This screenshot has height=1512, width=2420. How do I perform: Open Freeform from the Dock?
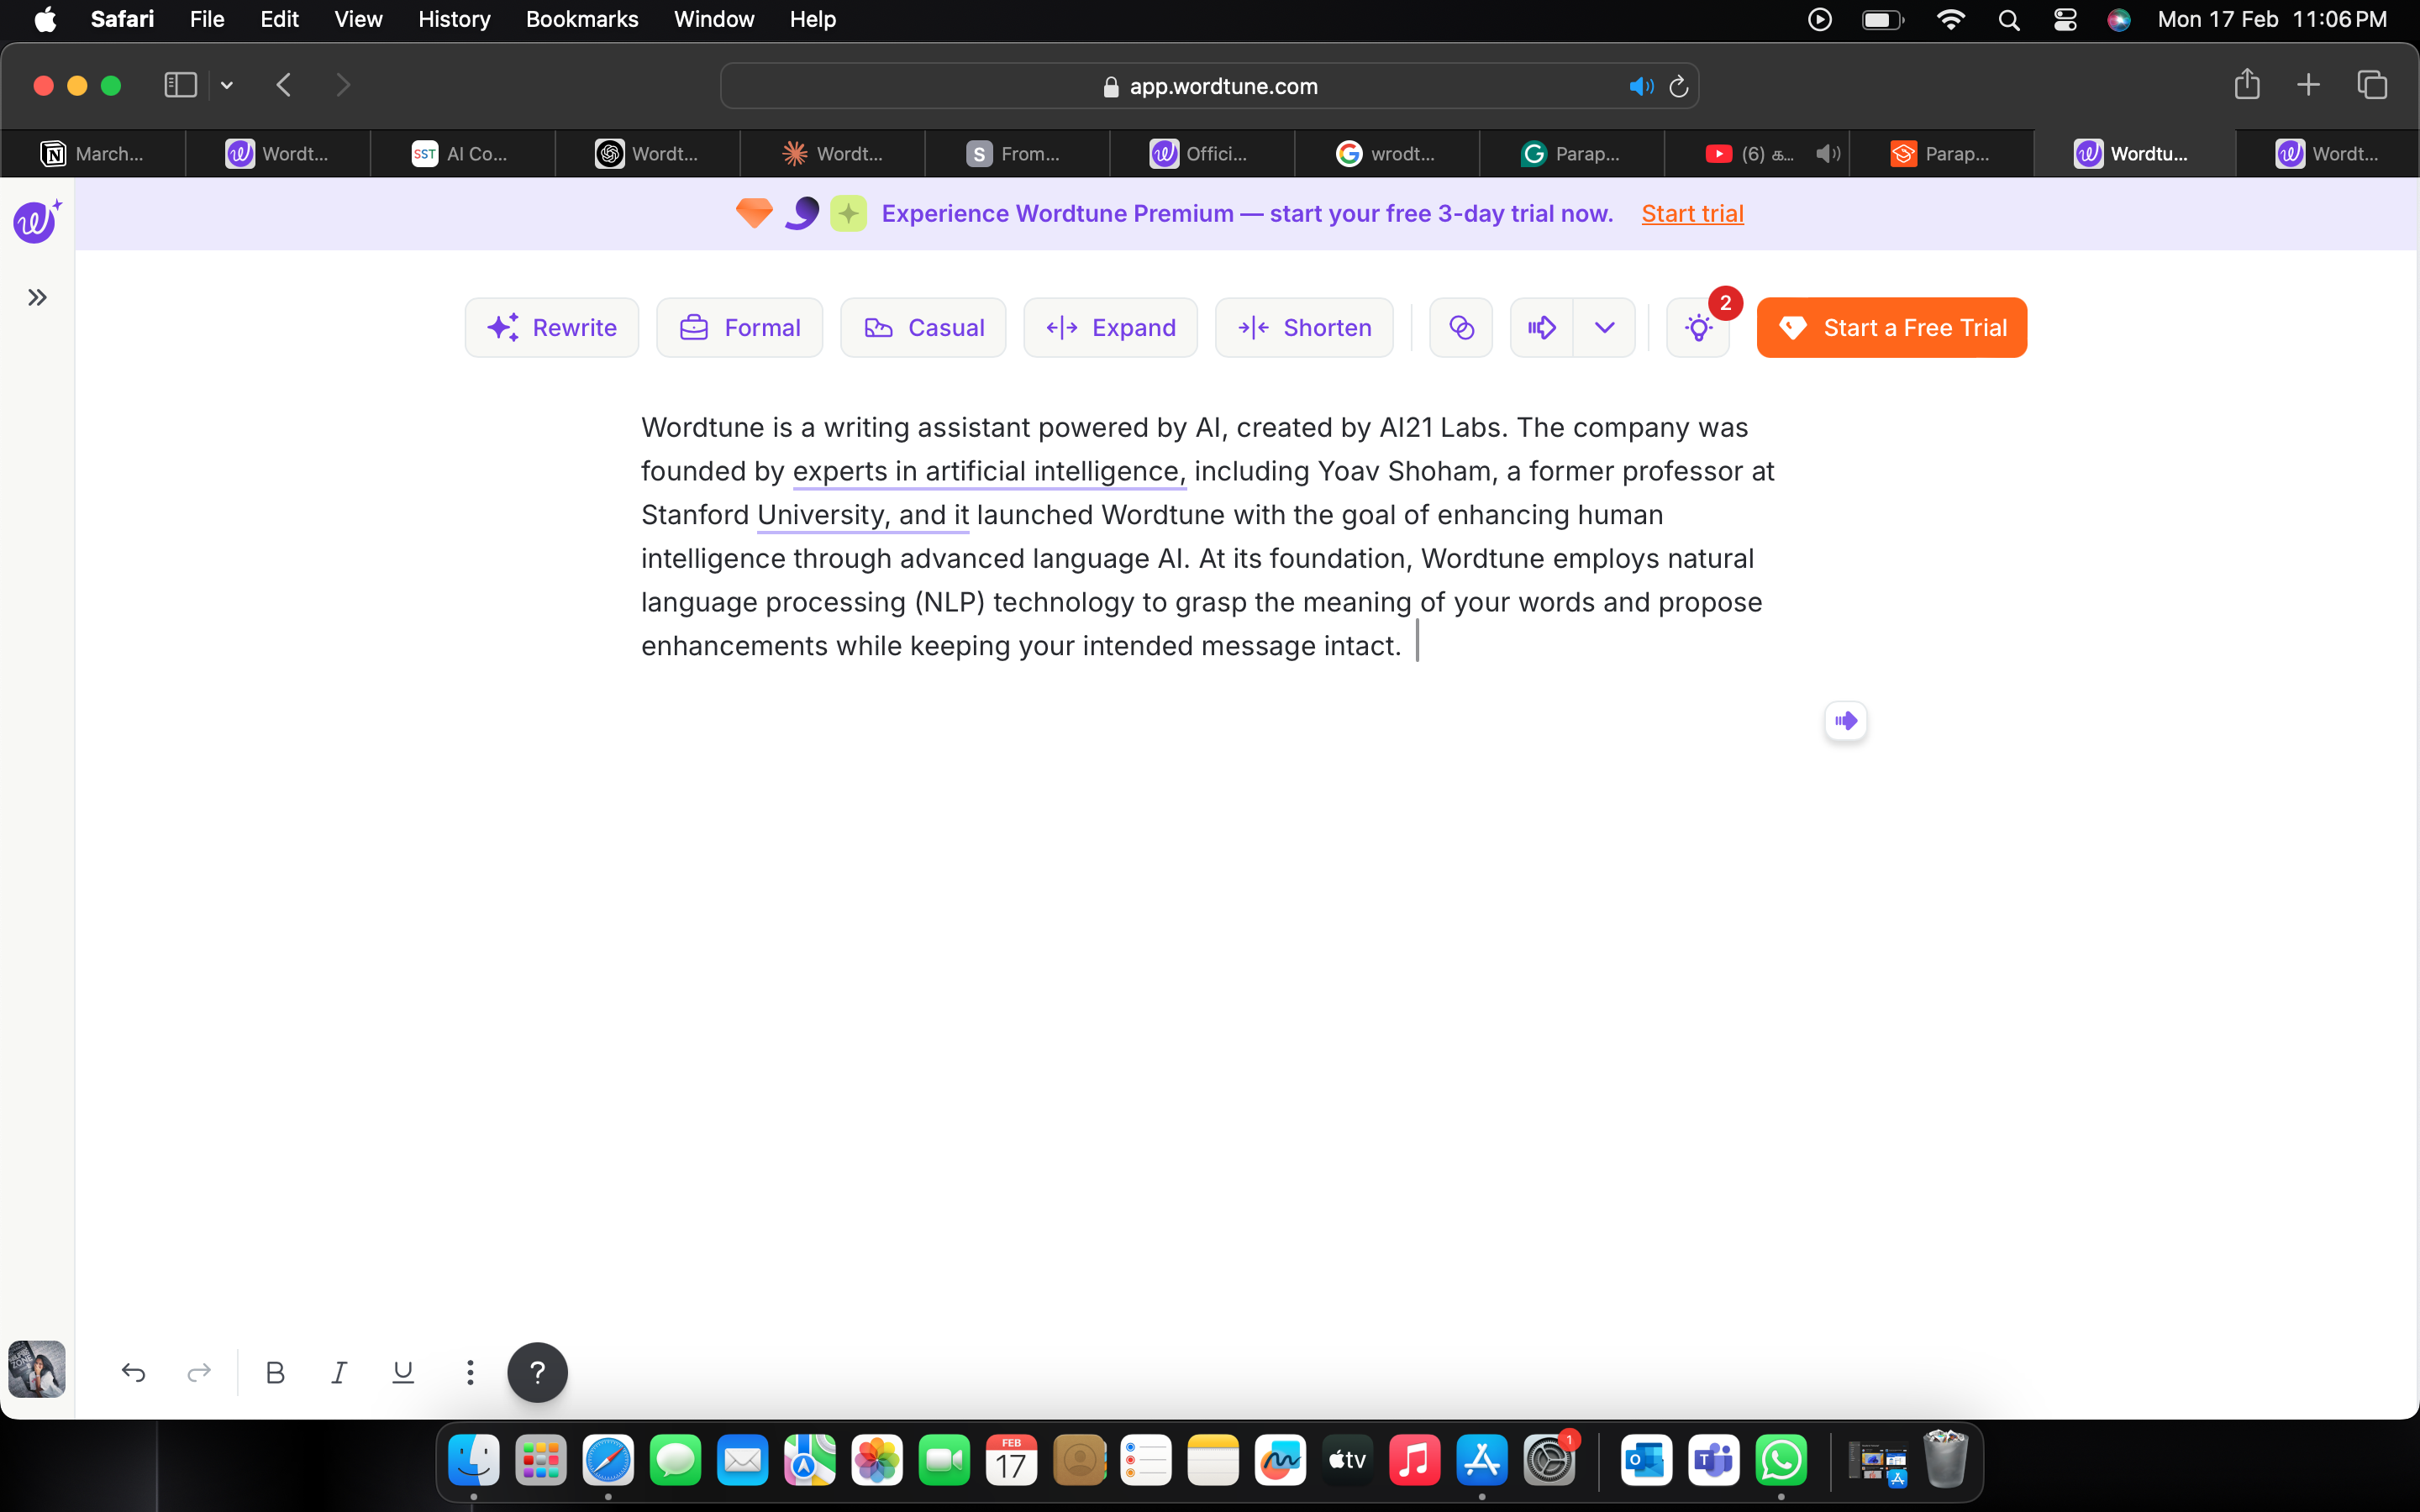coord(1280,1461)
